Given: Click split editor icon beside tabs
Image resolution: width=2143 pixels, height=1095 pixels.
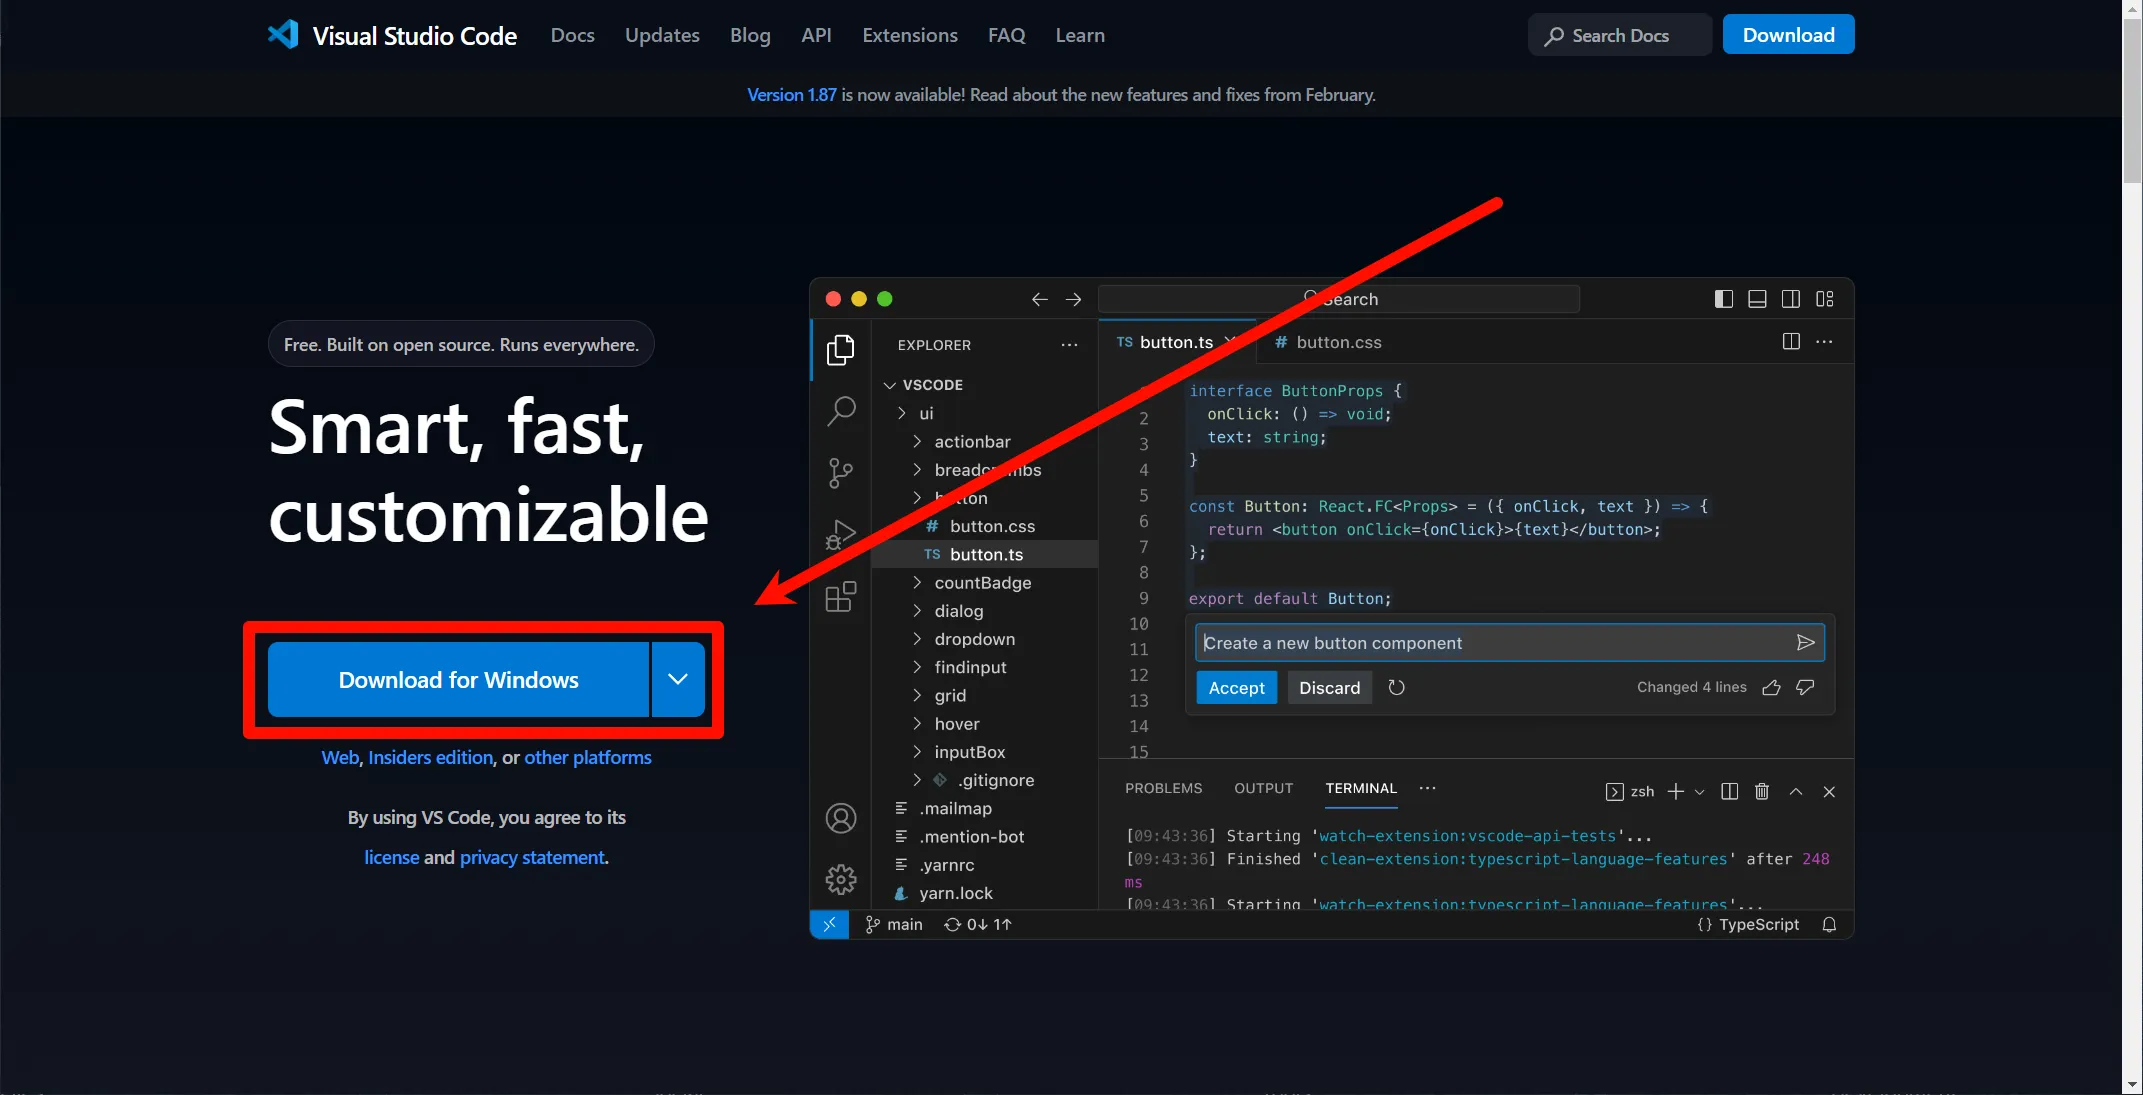Looking at the screenshot, I should 1791,342.
